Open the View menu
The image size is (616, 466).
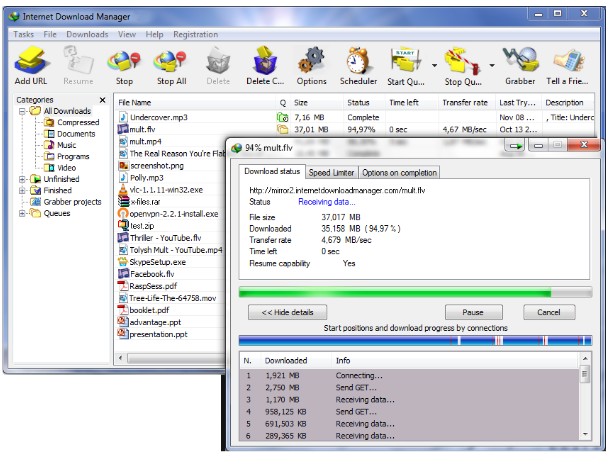coord(127,34)
